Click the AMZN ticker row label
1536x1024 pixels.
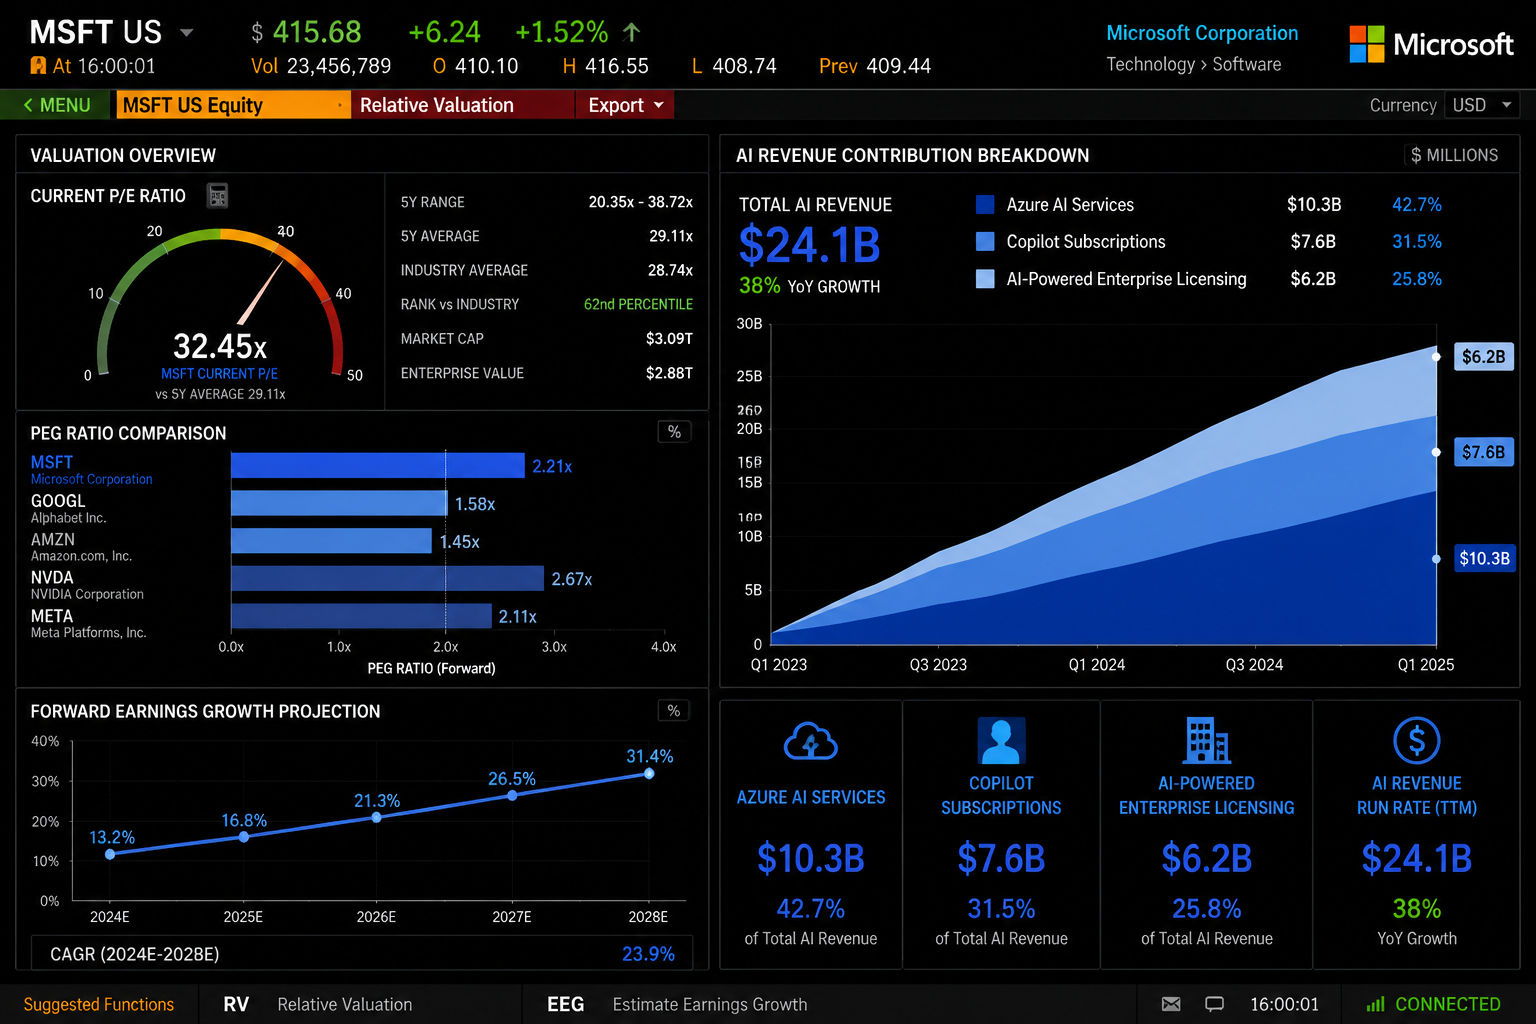click(x=53, y=539)
